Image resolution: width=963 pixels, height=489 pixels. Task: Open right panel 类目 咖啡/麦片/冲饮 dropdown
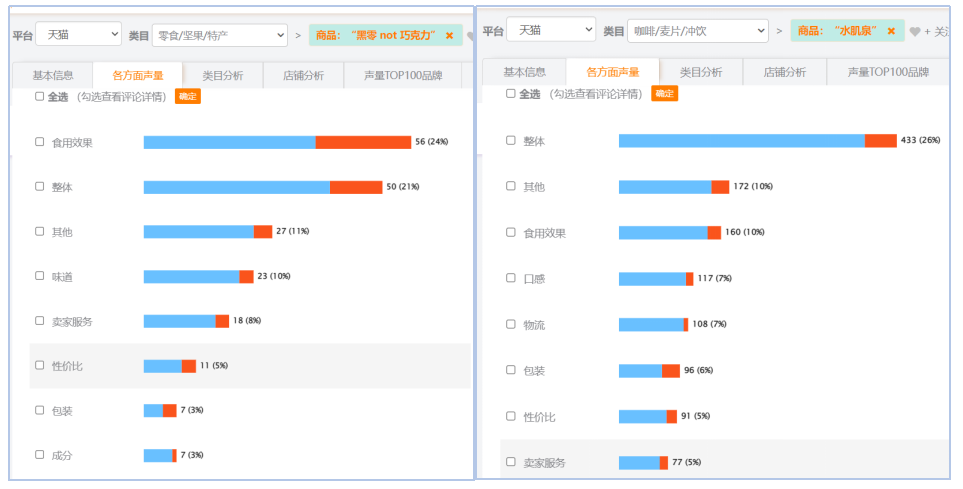[x=698, y=31]
